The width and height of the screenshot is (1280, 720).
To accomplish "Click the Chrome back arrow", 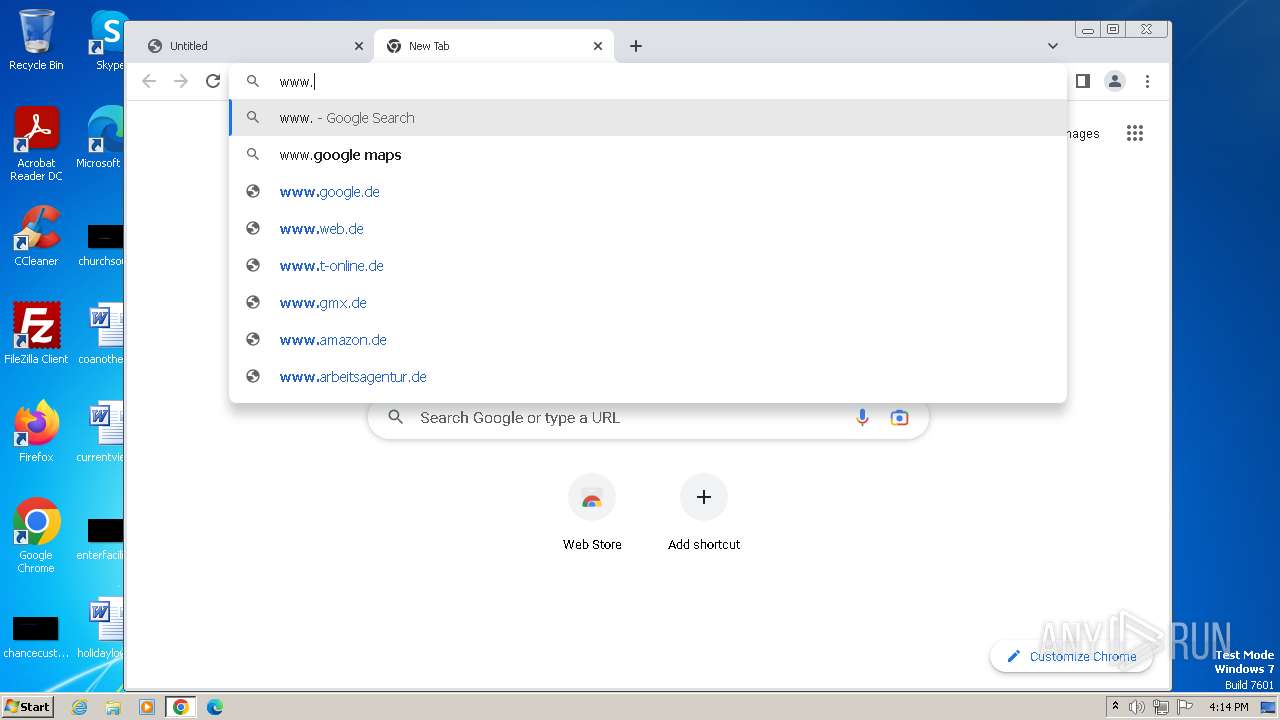I will (149, 81).
